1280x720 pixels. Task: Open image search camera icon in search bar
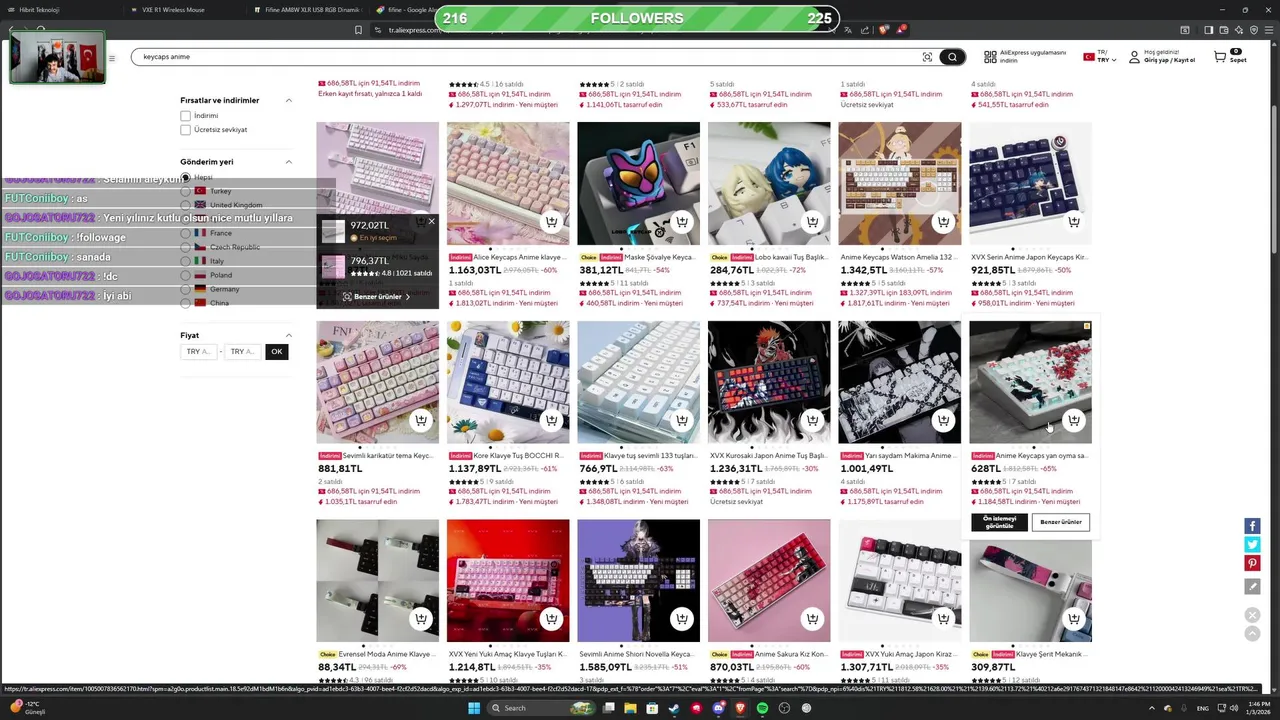(927, 57)
